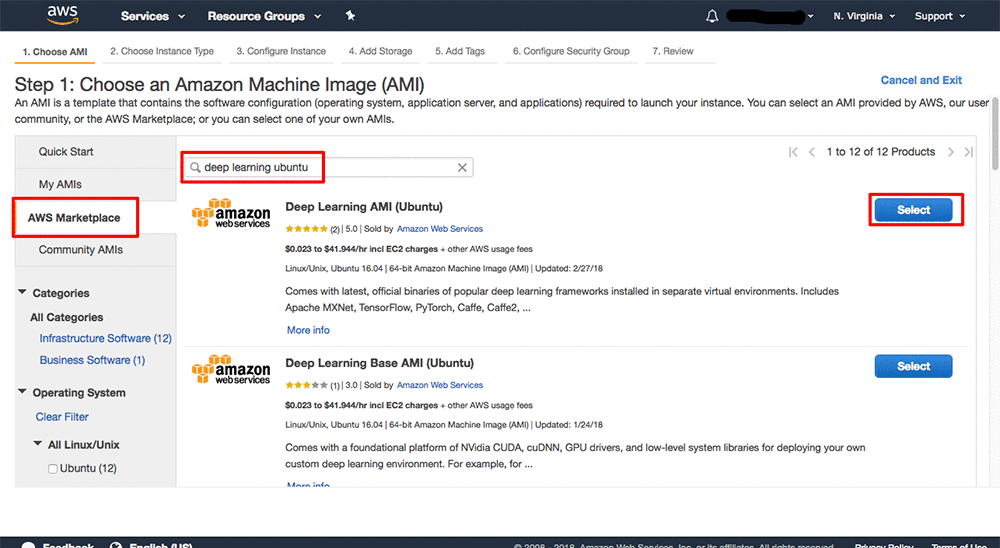This screenshot has height=548, width=1000.
Task: Open the N. Virginia region dropdown
Action: 864,16
